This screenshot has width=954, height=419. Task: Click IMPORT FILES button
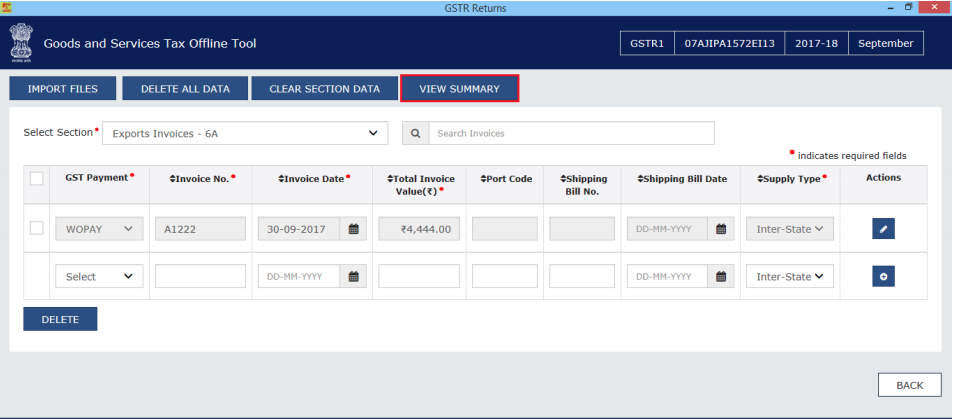point(63,89)
